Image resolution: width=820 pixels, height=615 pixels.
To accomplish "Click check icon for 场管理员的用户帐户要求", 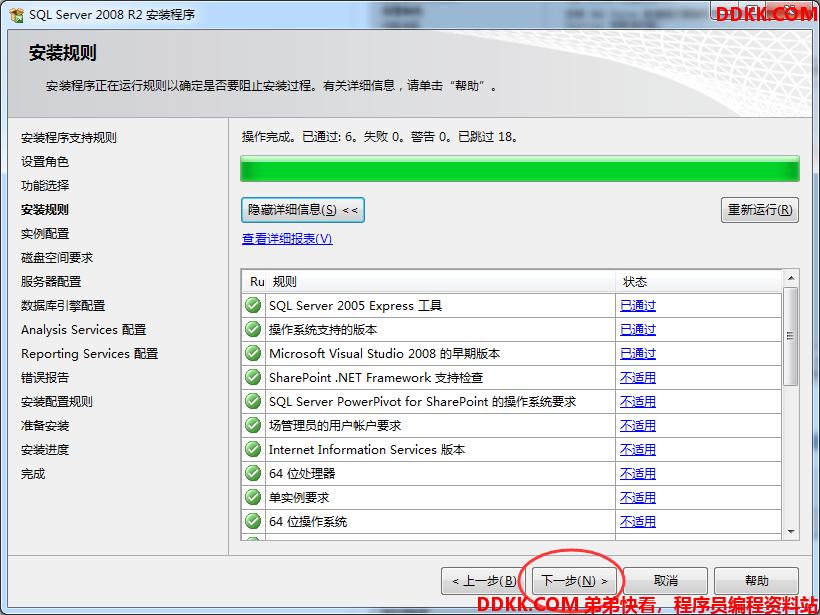I will [253, 425].
